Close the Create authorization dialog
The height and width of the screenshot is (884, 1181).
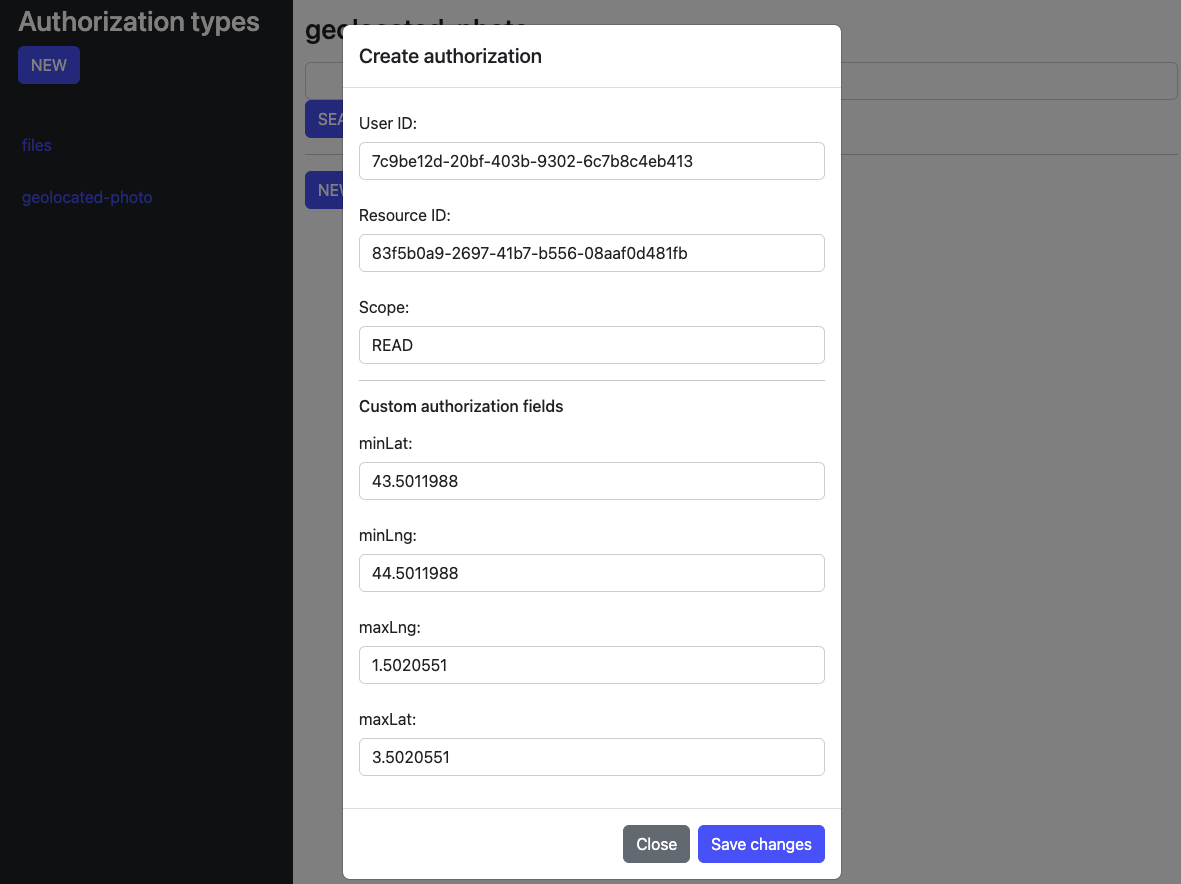pos(656,844)
